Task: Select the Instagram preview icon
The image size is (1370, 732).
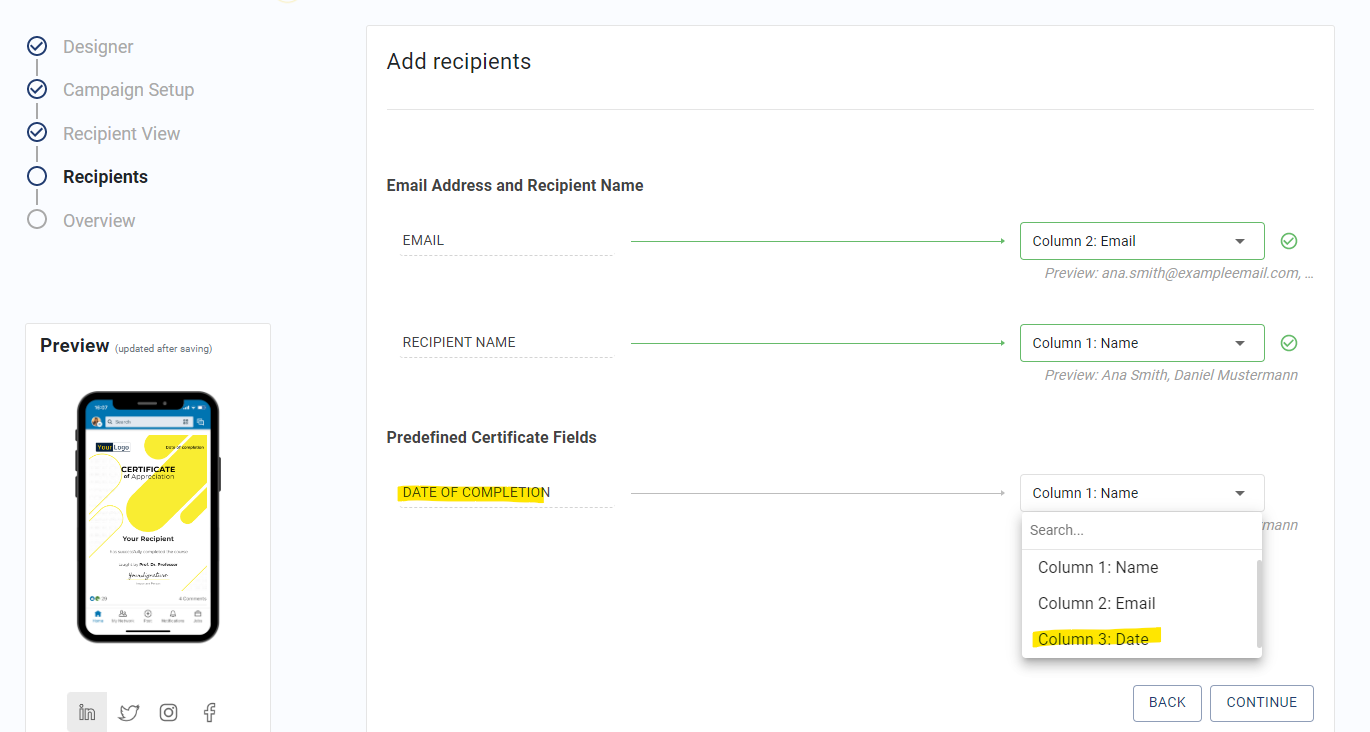Action: pos(169,712)
